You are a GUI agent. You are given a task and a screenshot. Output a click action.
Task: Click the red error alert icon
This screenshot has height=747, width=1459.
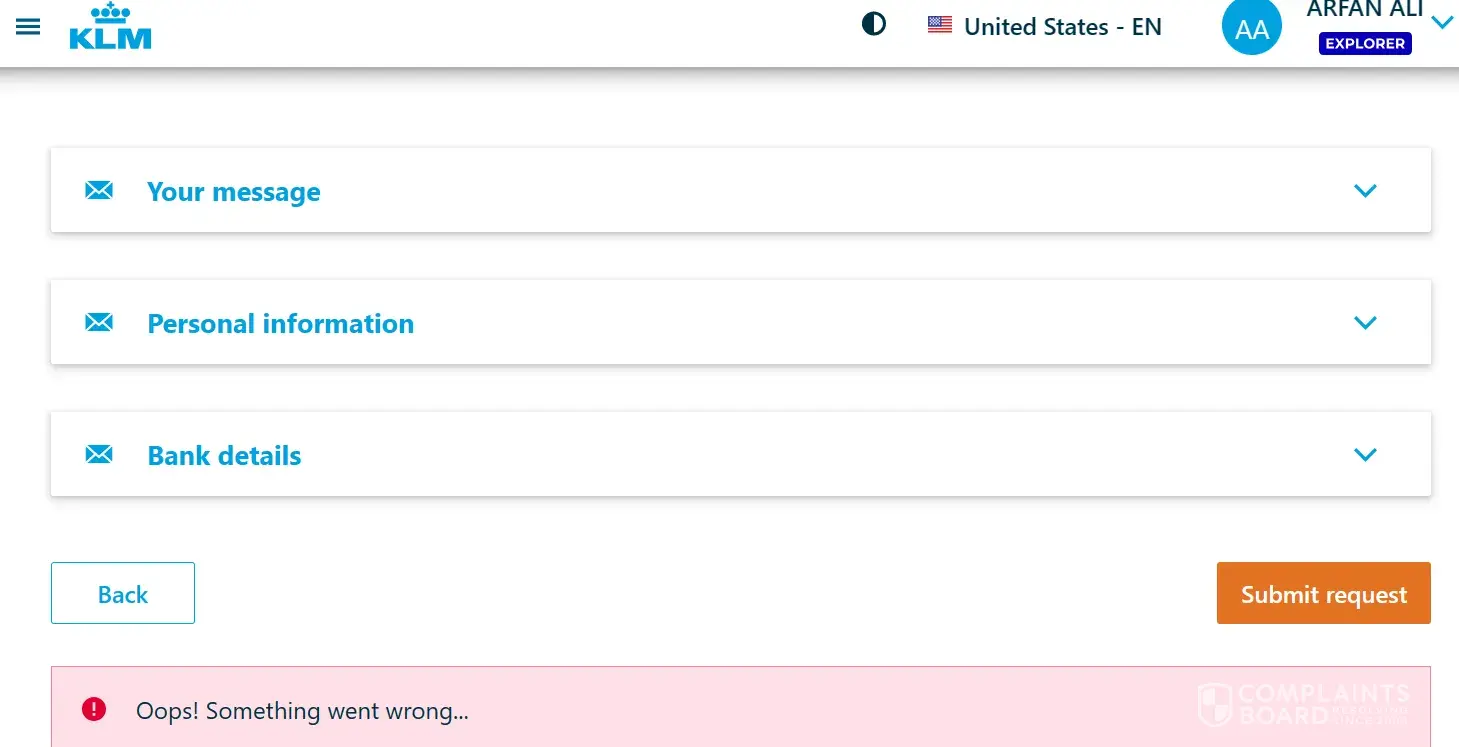click(94, 710)
